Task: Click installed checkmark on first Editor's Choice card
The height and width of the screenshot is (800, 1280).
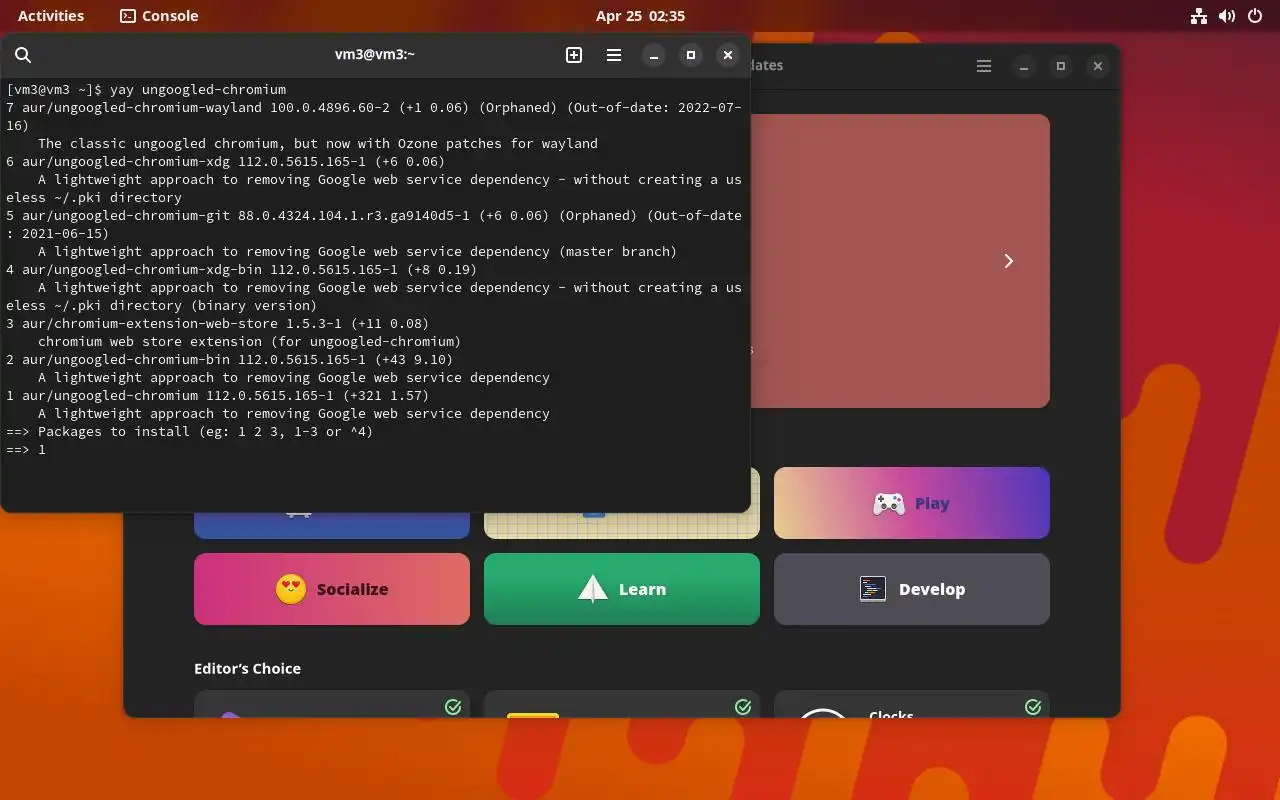Action: pos(453,707)
